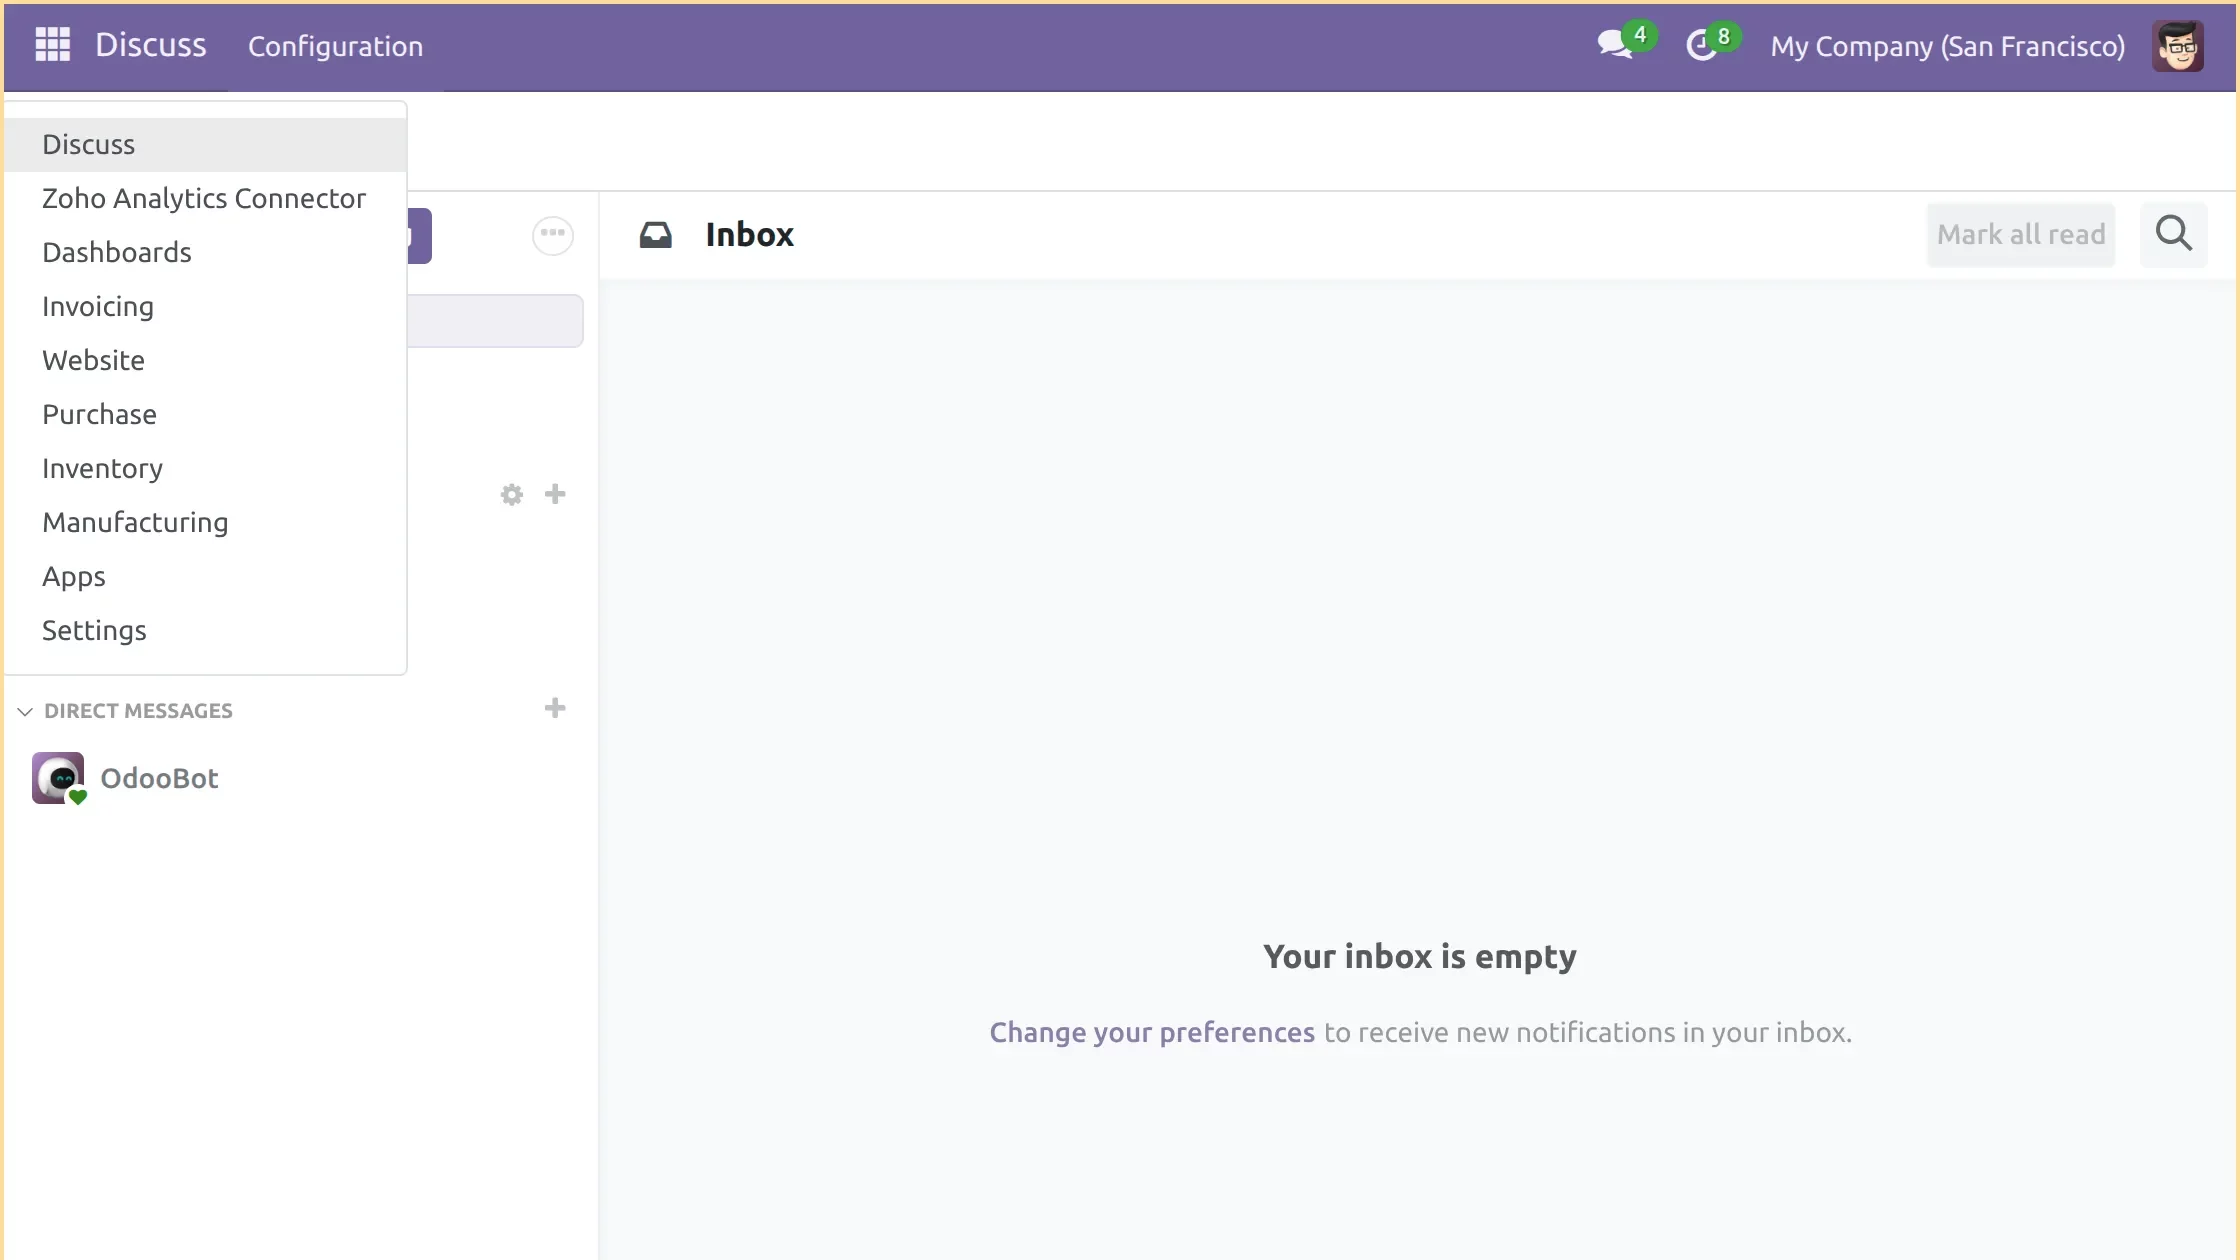Click the ellipsis options icon

click(551, 234)
